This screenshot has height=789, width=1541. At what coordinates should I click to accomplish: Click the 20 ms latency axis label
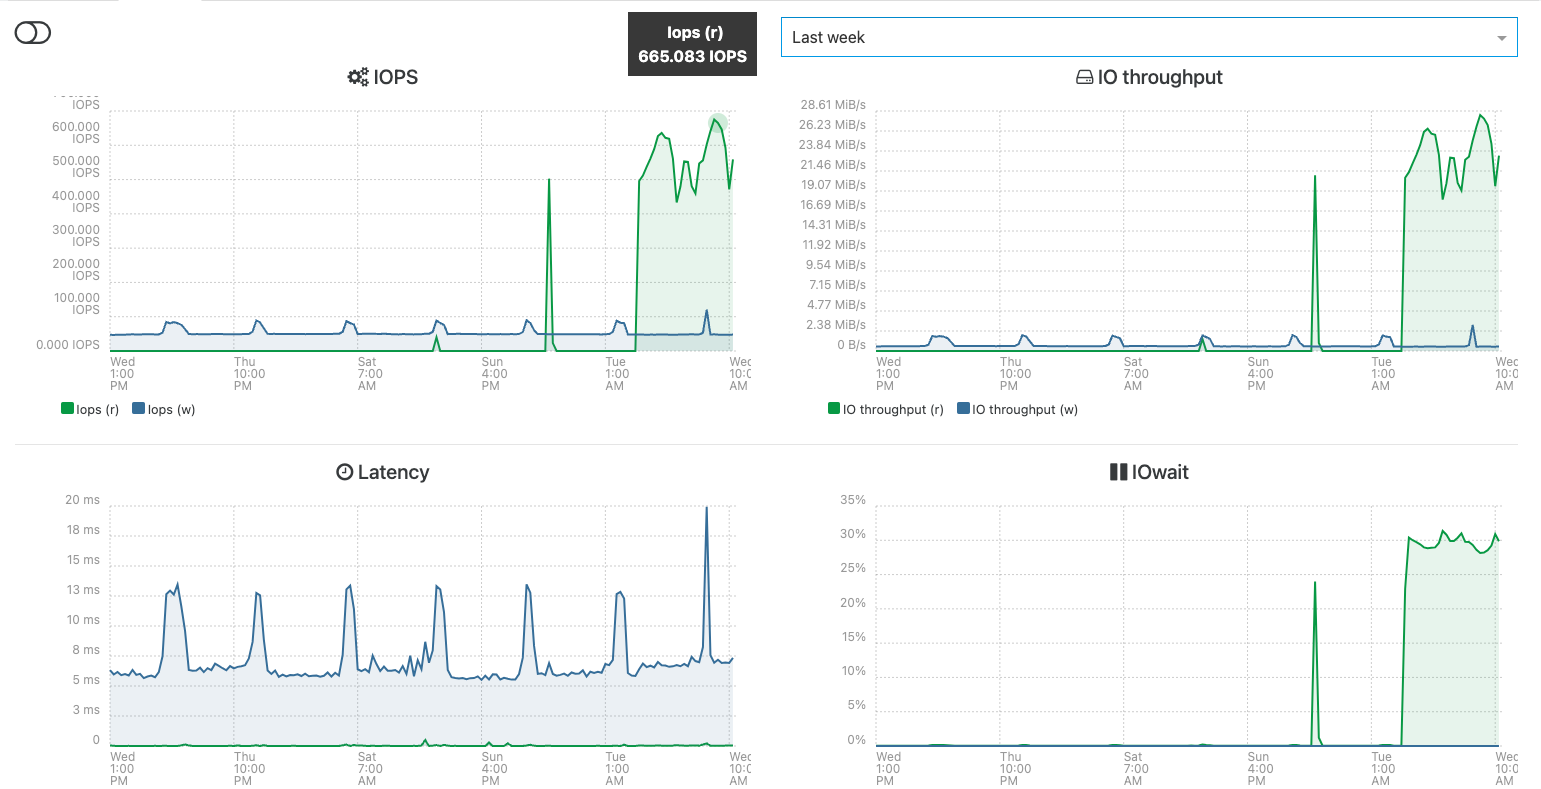click(83, 500)
